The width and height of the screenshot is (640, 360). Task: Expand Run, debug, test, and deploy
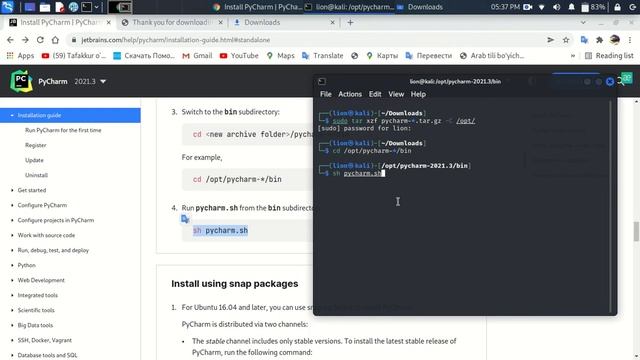pos(12,250)
